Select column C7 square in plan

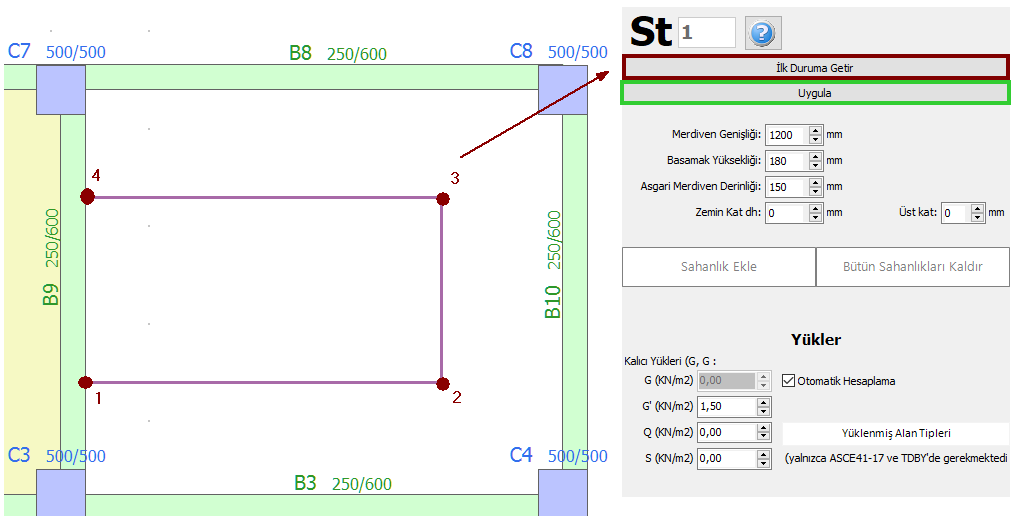pos(61,90)
